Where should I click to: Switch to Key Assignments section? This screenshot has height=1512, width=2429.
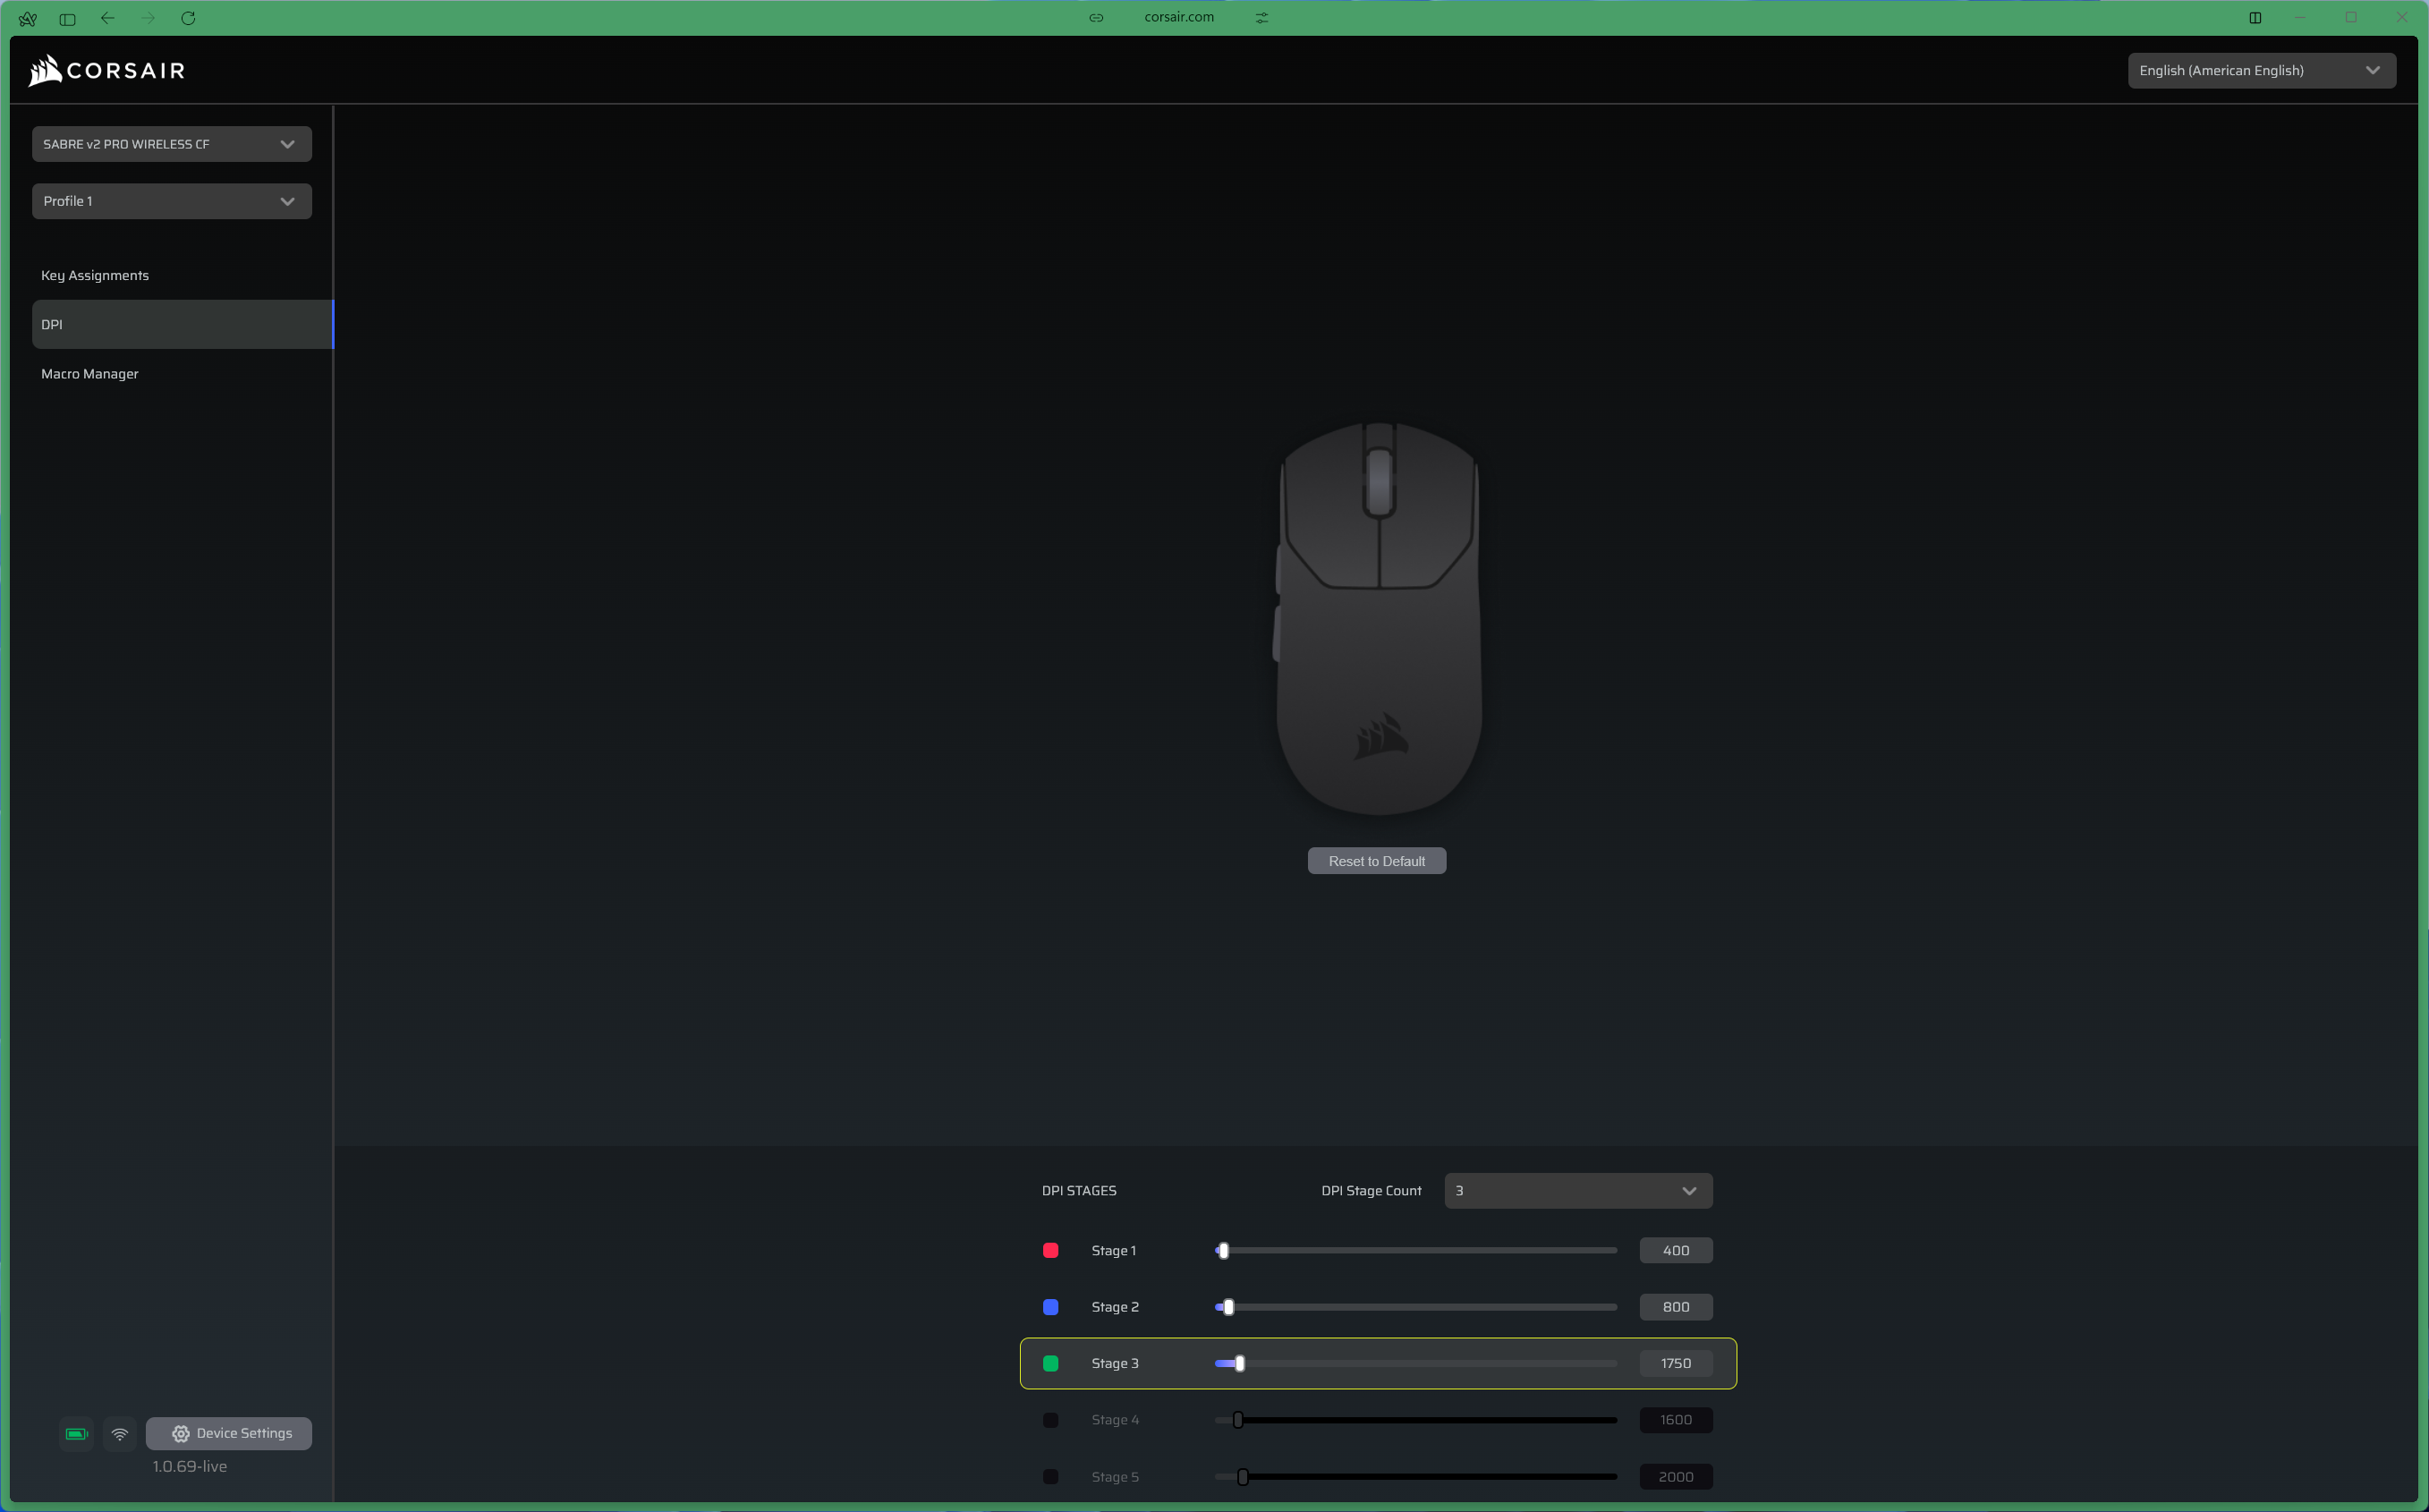click(95, 275)
